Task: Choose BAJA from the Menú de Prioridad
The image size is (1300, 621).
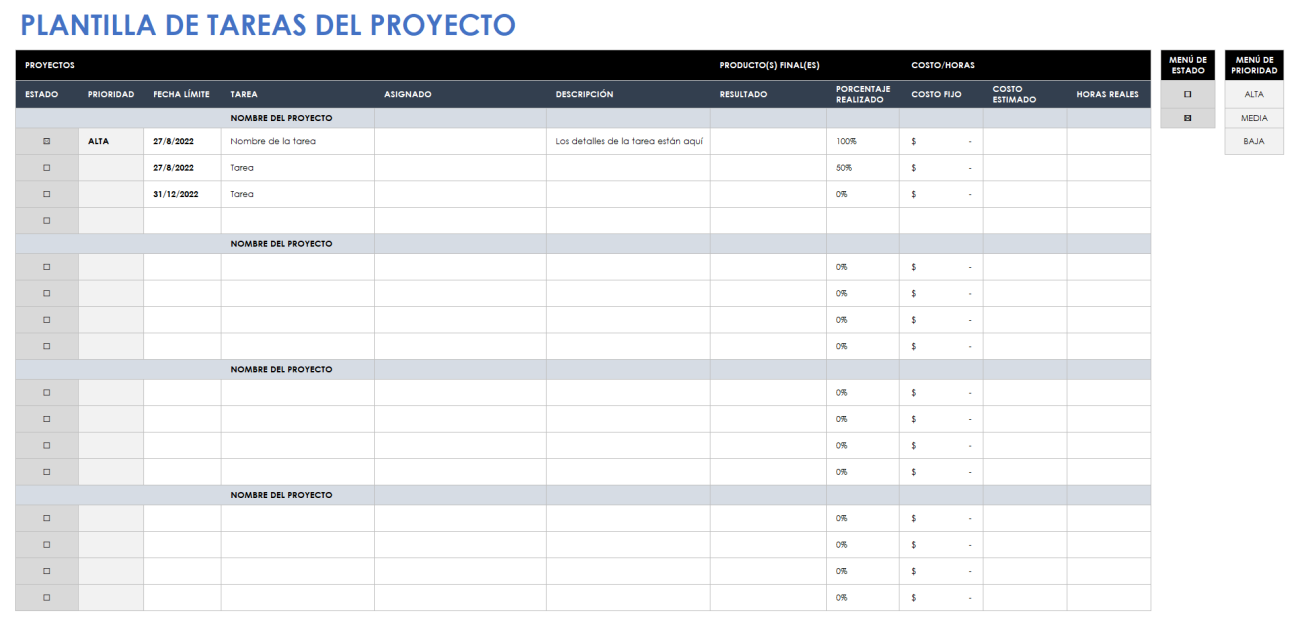Action: point(1253,141)
